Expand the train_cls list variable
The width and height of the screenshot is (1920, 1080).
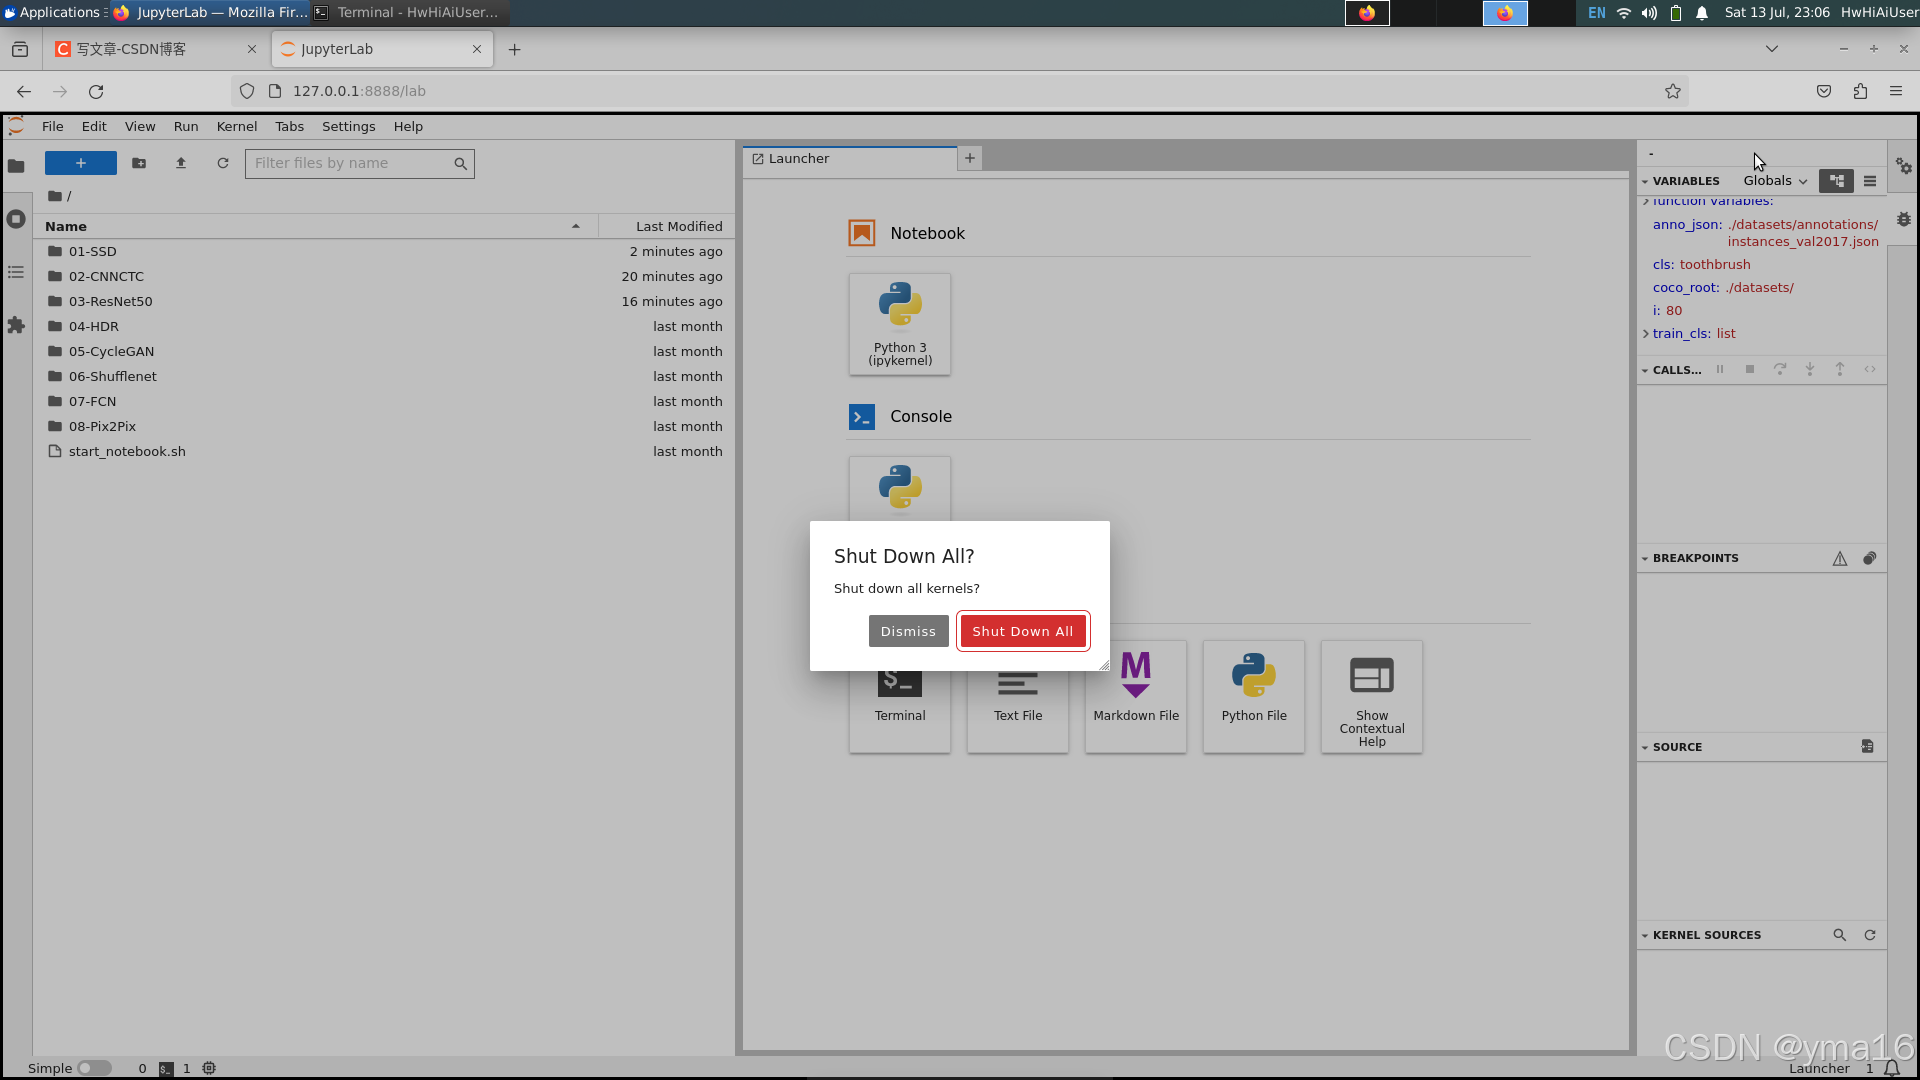[x=1647, y=334]
